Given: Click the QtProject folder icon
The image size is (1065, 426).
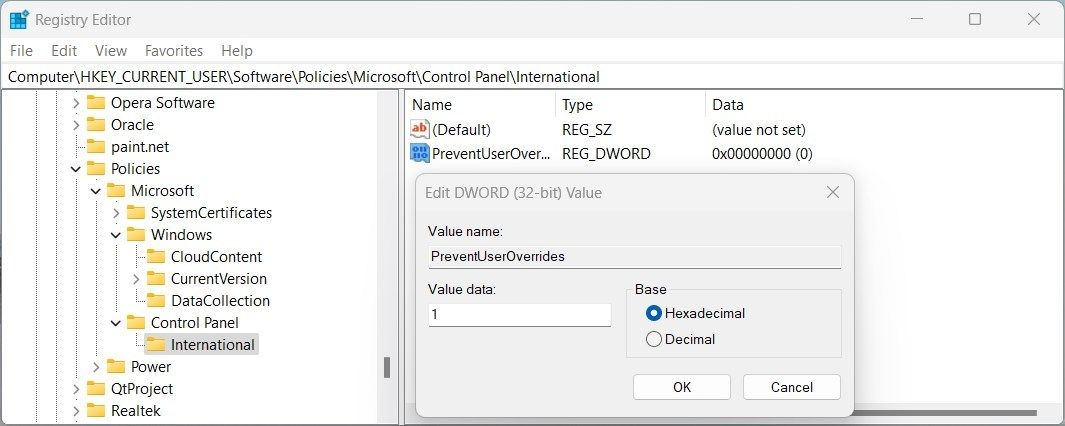Looking at the screenshot, I should coord(96,389).
